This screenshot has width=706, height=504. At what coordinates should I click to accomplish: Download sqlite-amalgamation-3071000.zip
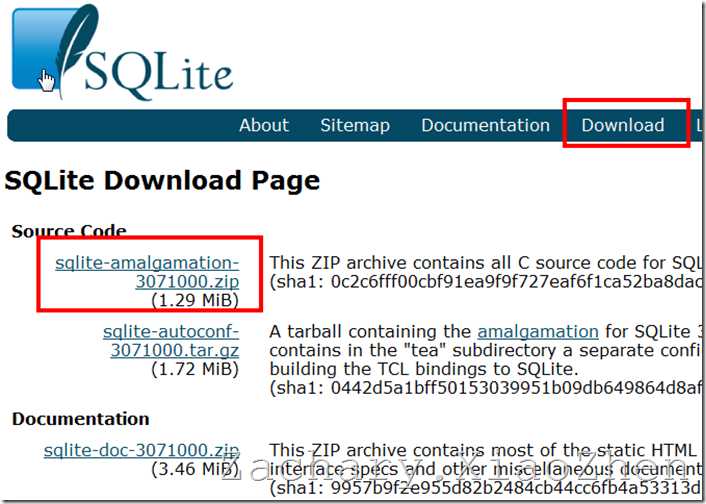click(147, 272)
